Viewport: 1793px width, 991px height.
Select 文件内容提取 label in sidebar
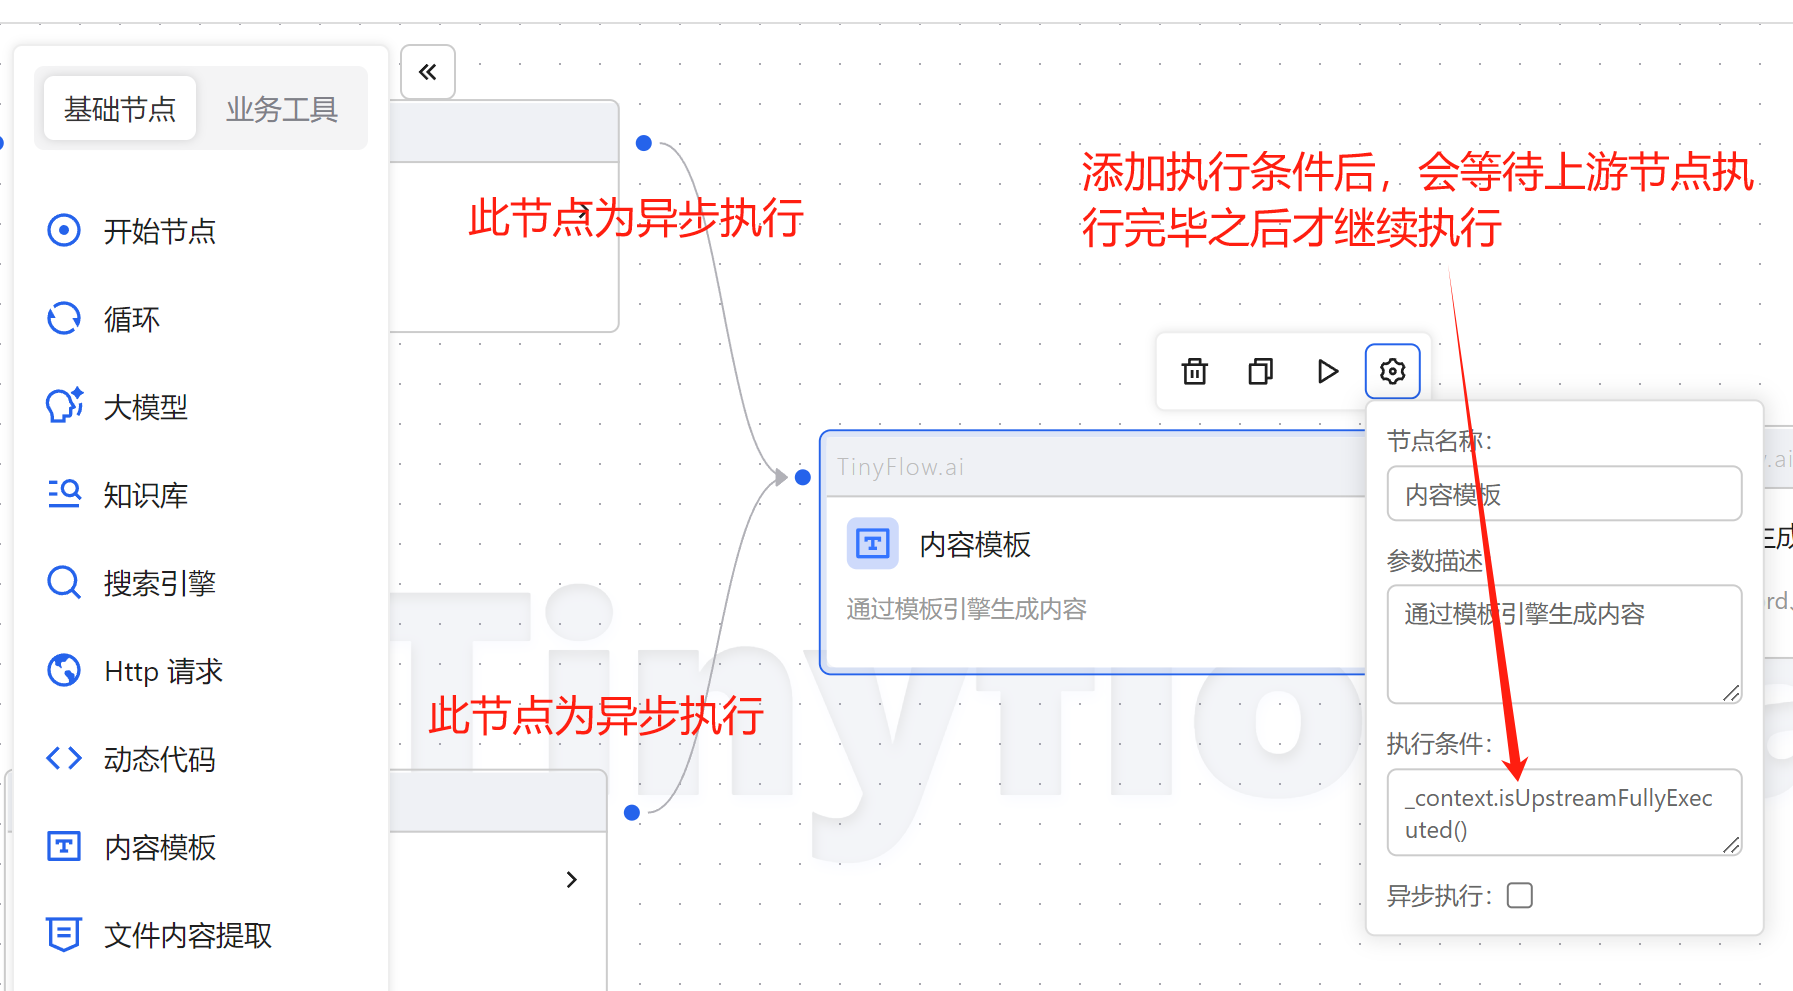[188, 936]
